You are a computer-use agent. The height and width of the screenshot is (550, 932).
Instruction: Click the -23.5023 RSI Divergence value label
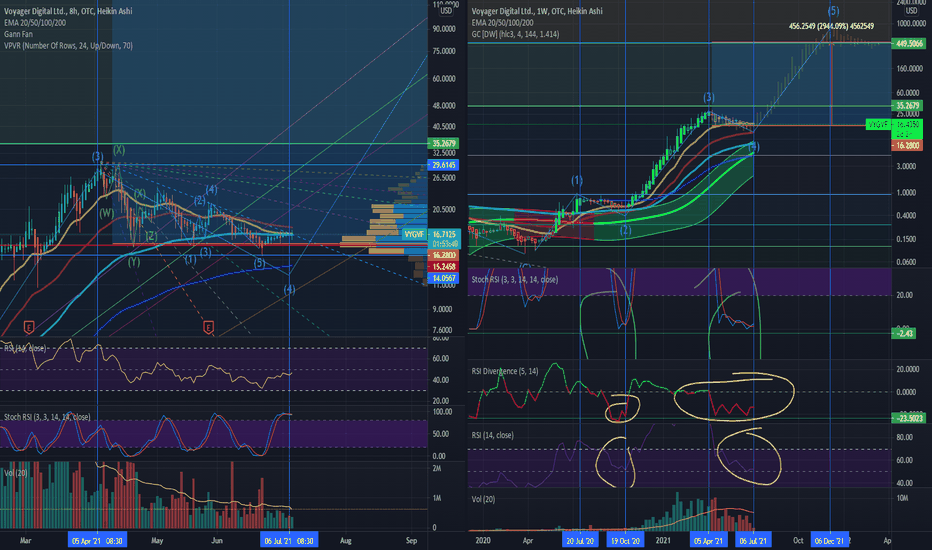coord(908,418)
